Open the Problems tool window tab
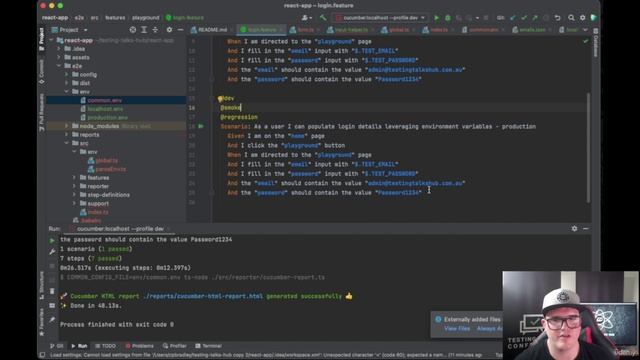Image resolution: width=640 pixels, height=360 pixels. pyautogui.click(x=139, y=346)
